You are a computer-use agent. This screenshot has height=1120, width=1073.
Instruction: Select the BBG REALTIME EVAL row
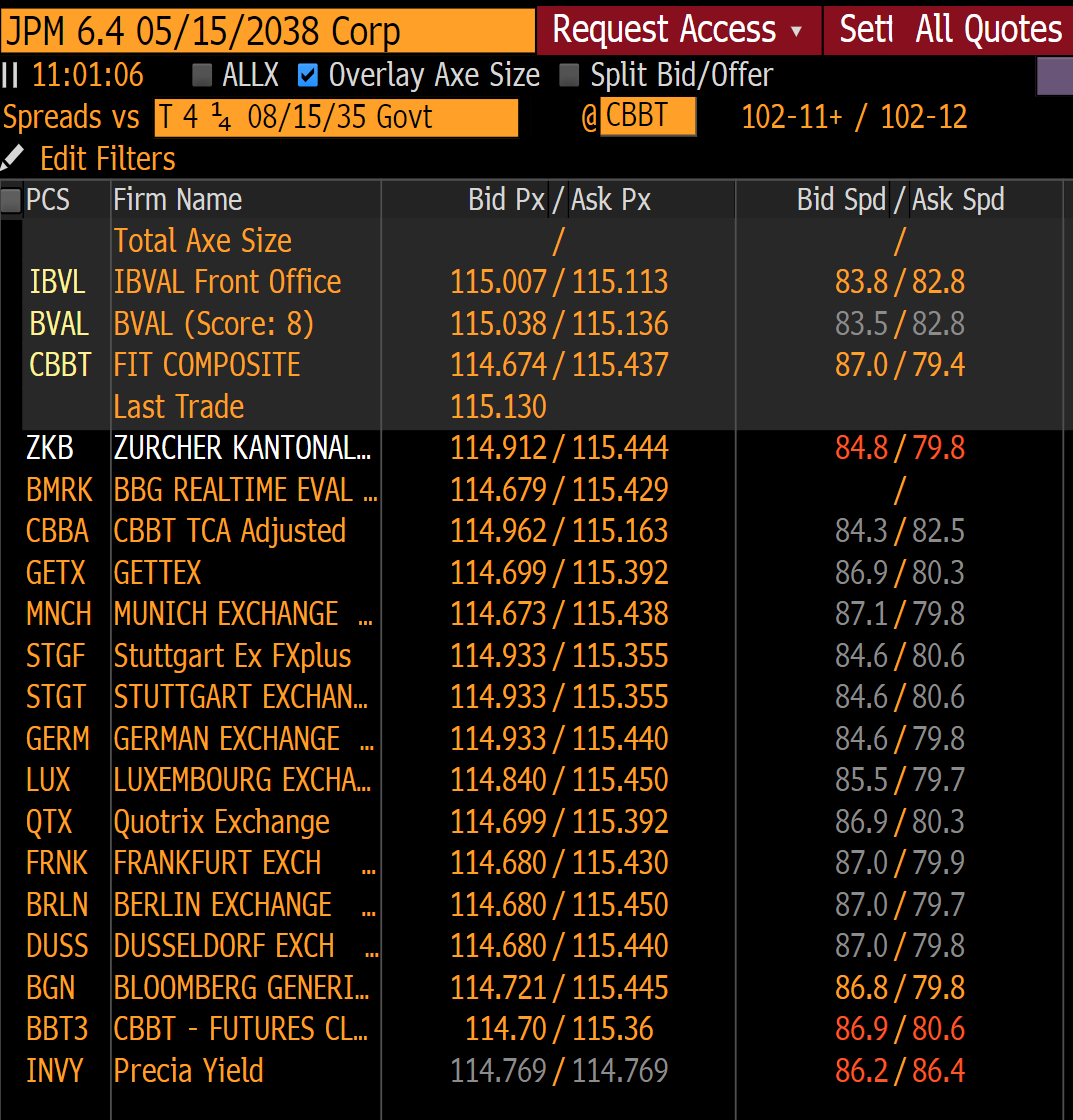543,490
